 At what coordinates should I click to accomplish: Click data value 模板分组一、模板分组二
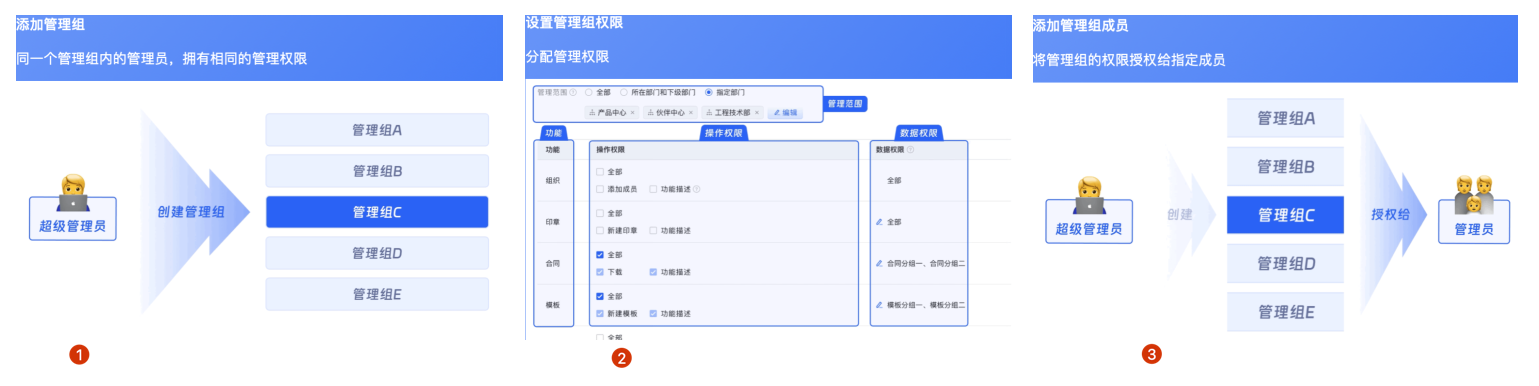pyautogui.click(x=926, y=304)
